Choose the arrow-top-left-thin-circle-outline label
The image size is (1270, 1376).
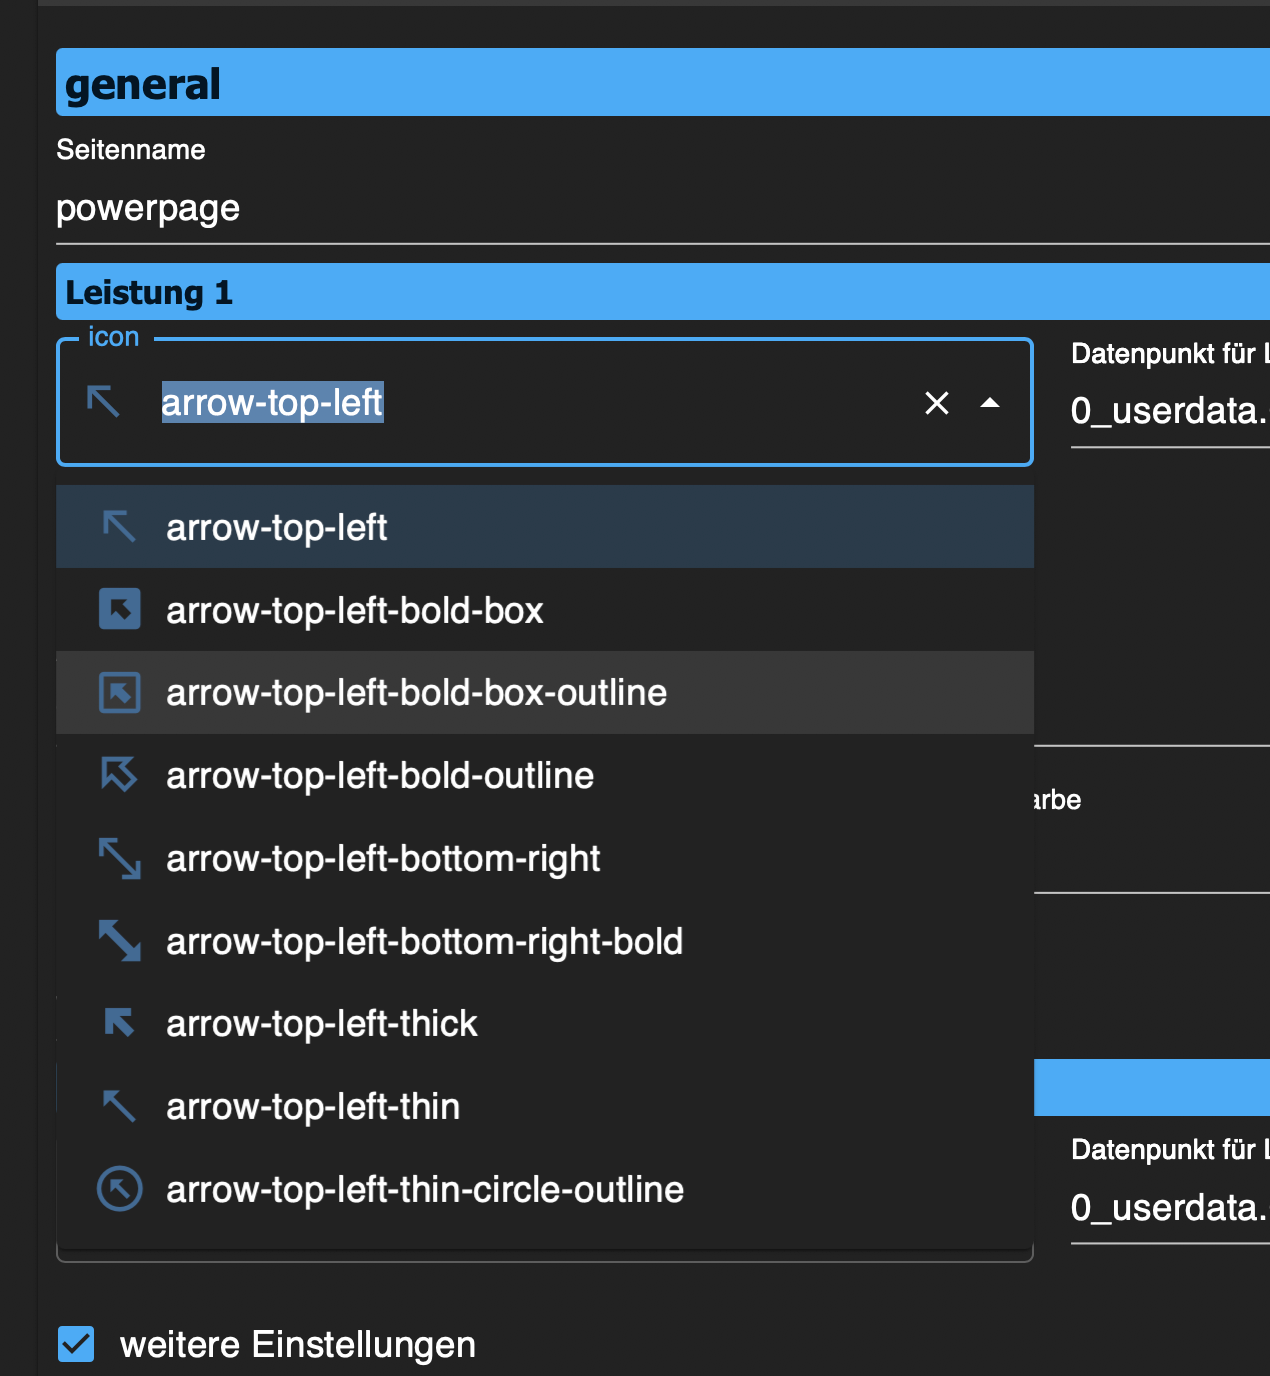click(x=425, y=1190)
